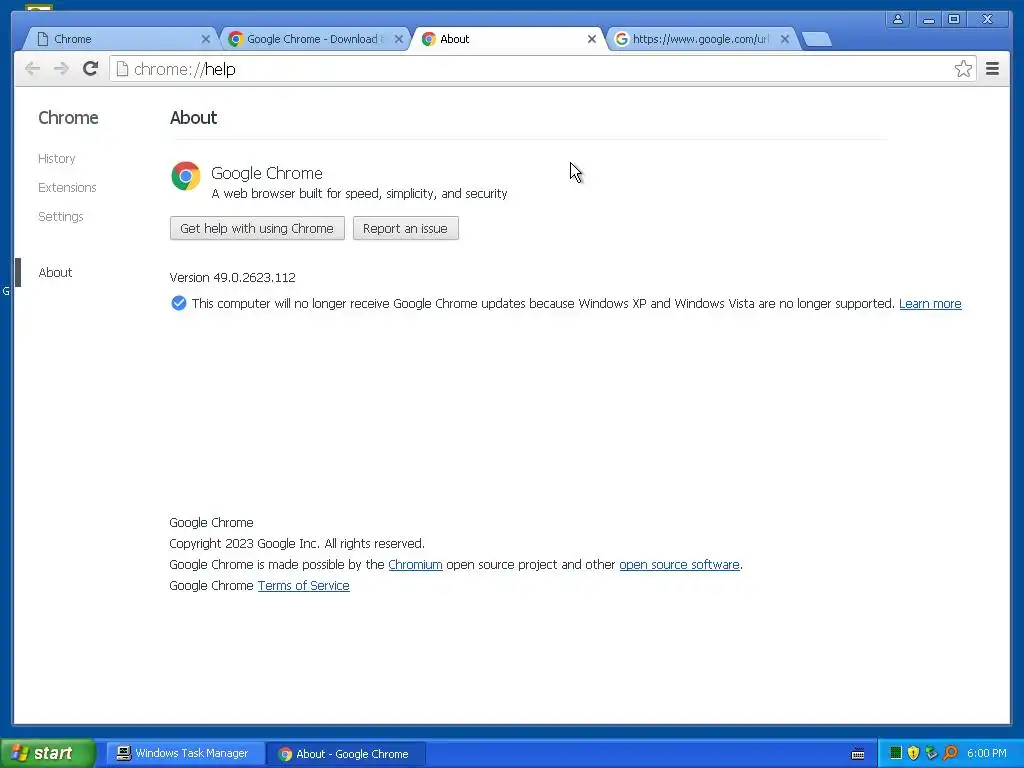Select the About tab

[x=506, y=39]
